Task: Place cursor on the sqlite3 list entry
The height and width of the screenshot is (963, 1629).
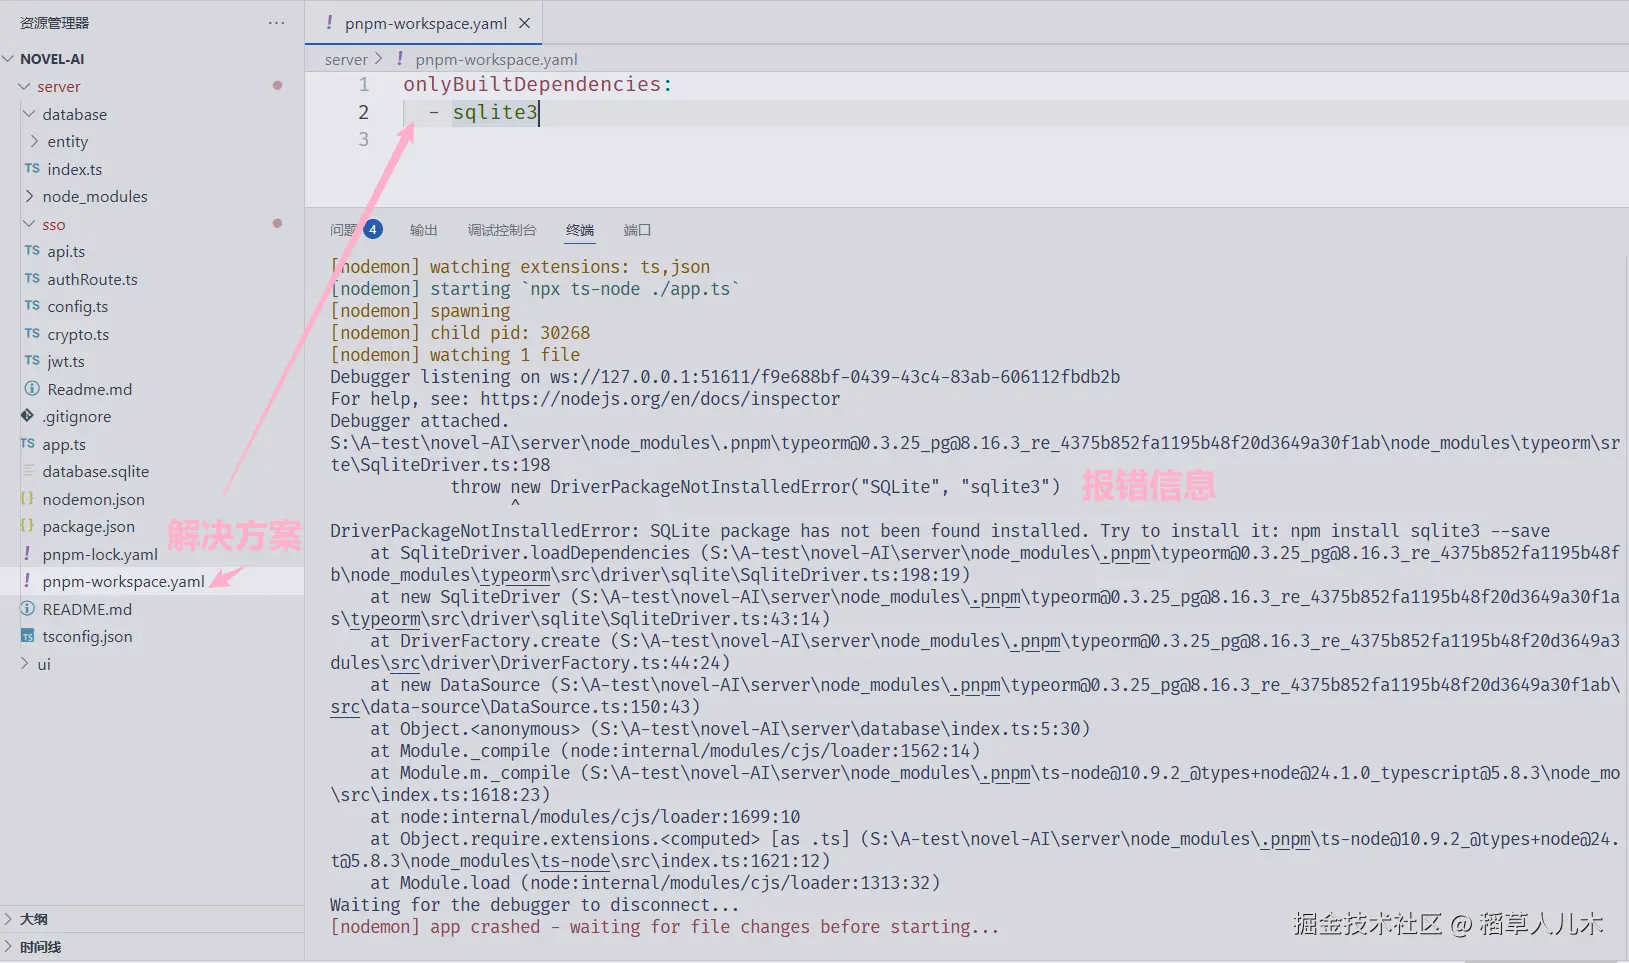Action: 495,112
